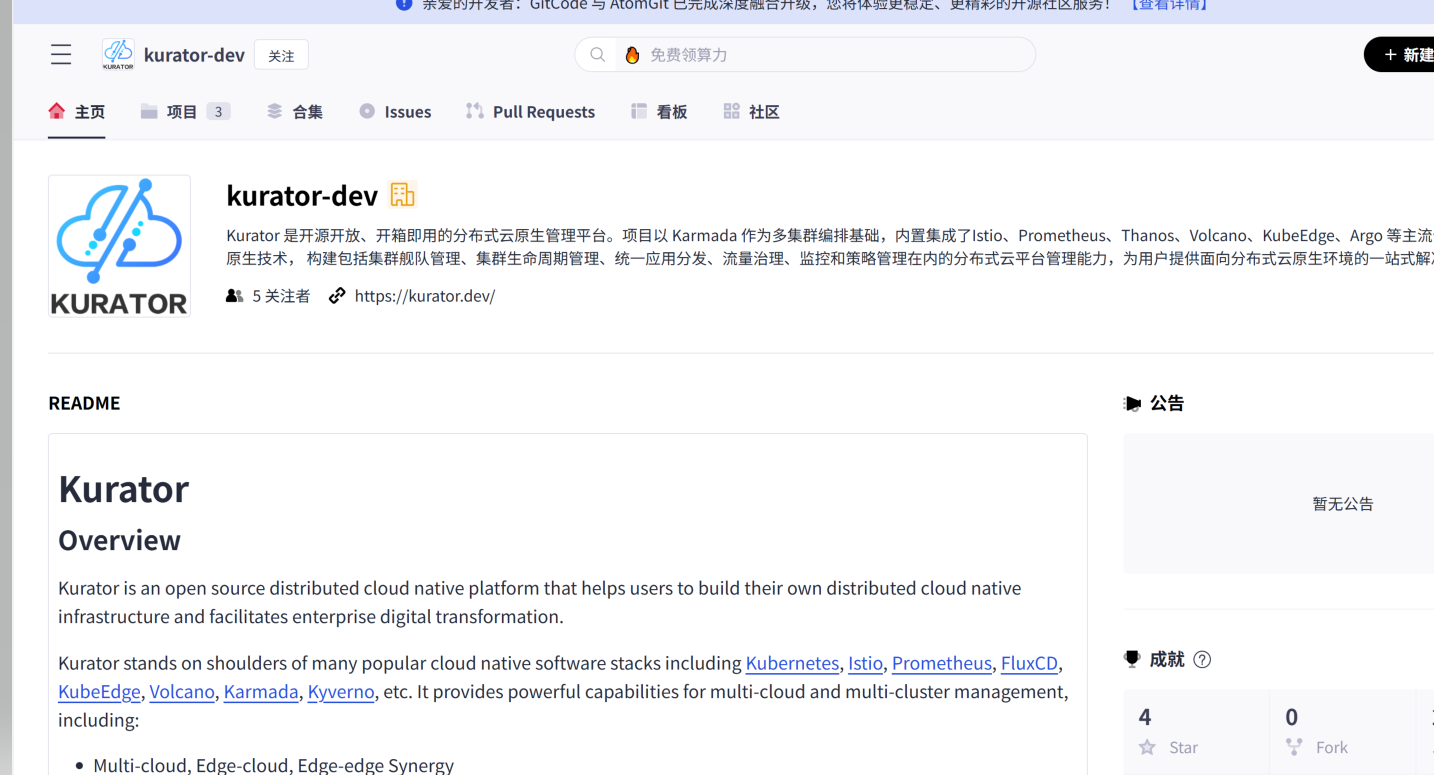The width and height of the screenshot is (1434, 775).
Task: Click the Overview heading
Action: point(119,540)
